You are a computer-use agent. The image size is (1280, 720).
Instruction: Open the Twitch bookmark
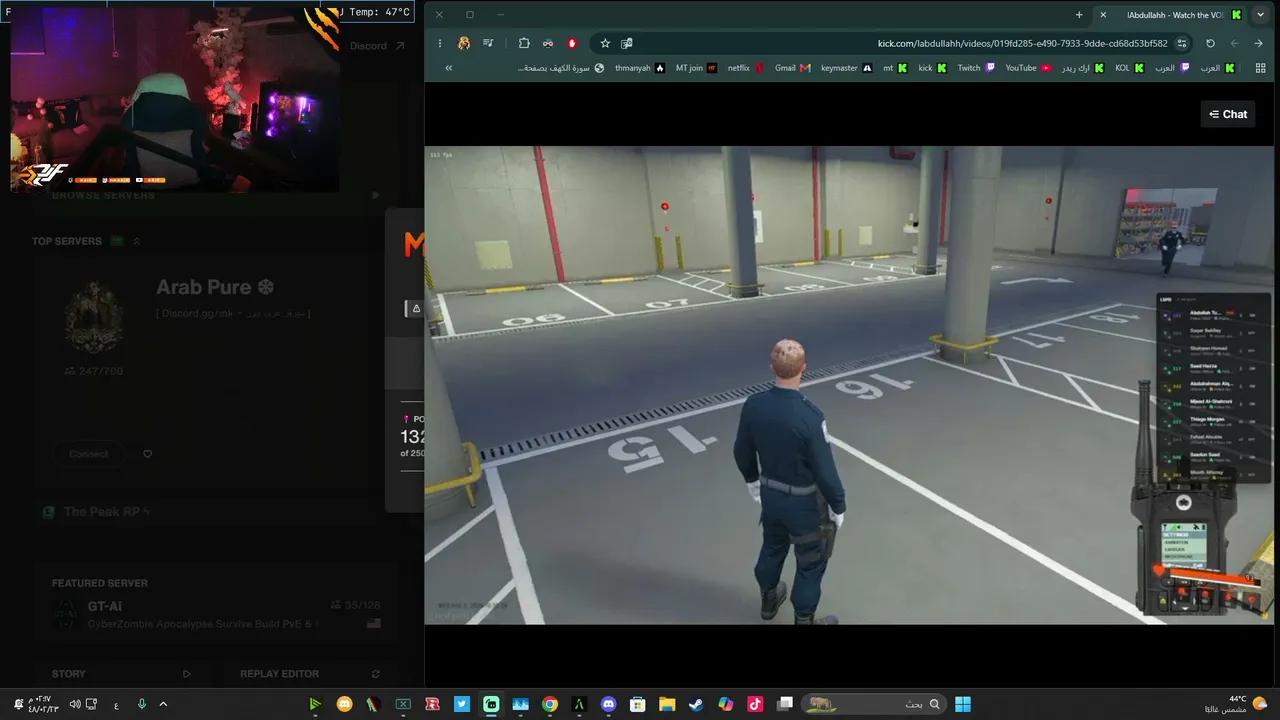(x=976, y=68)
